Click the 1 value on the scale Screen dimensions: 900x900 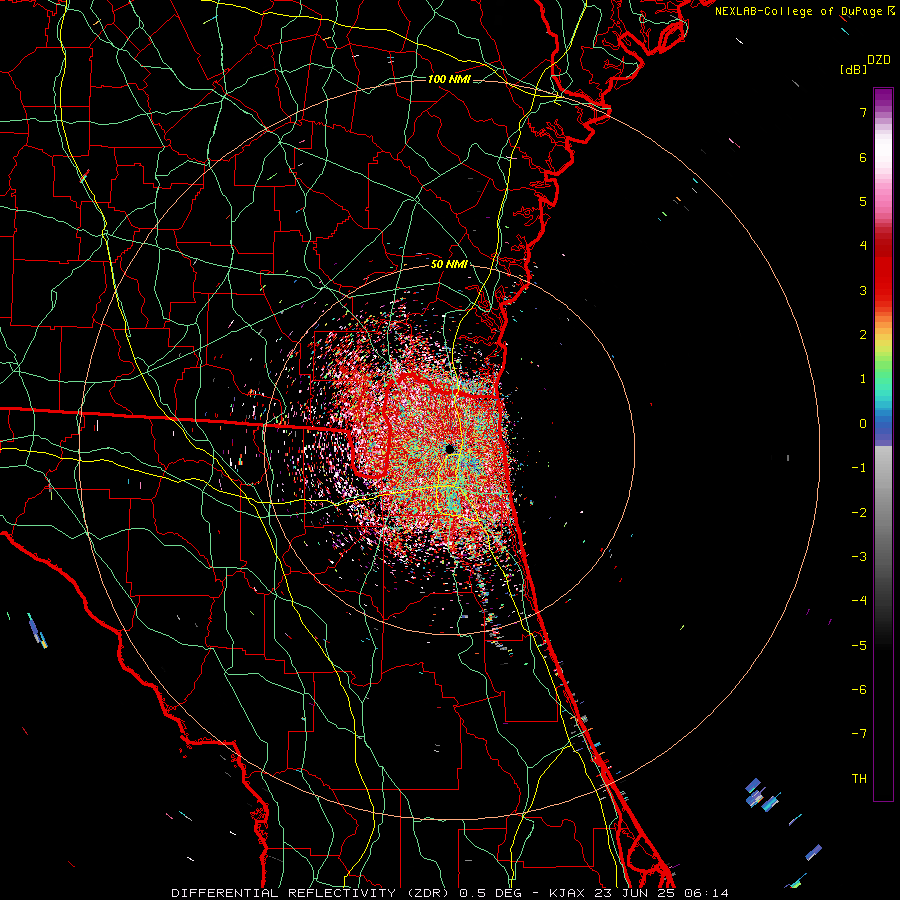coord(863,379)
